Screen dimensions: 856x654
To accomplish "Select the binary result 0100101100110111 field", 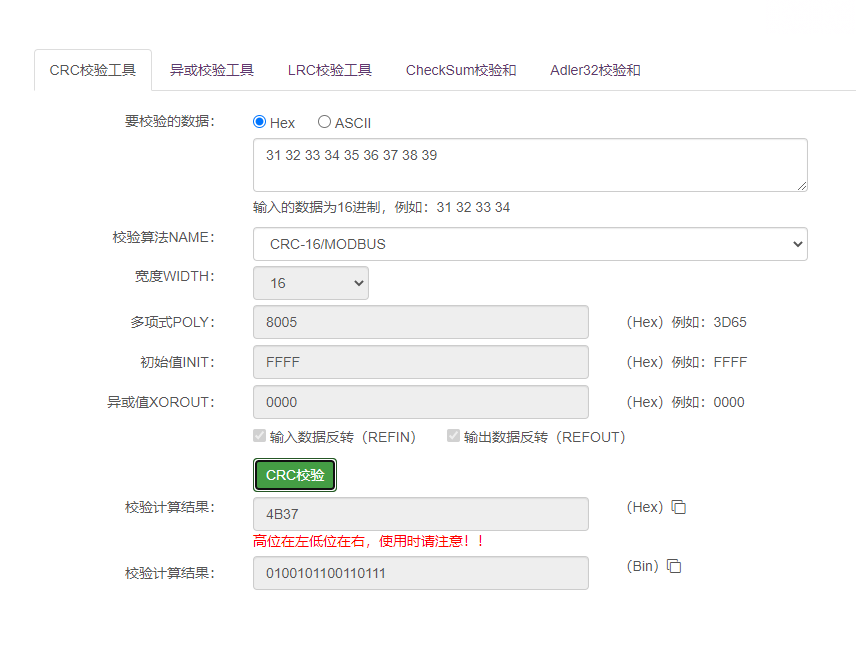I will tap(420, 572).
